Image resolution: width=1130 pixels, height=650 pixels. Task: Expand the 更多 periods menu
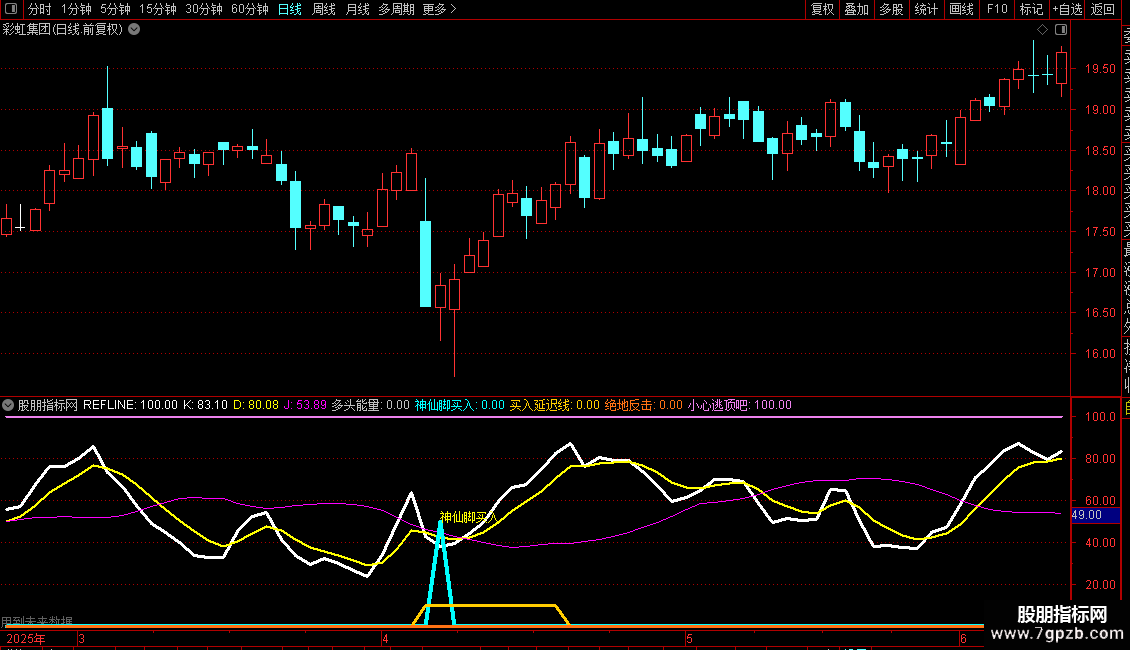click(x=439, y=9)
